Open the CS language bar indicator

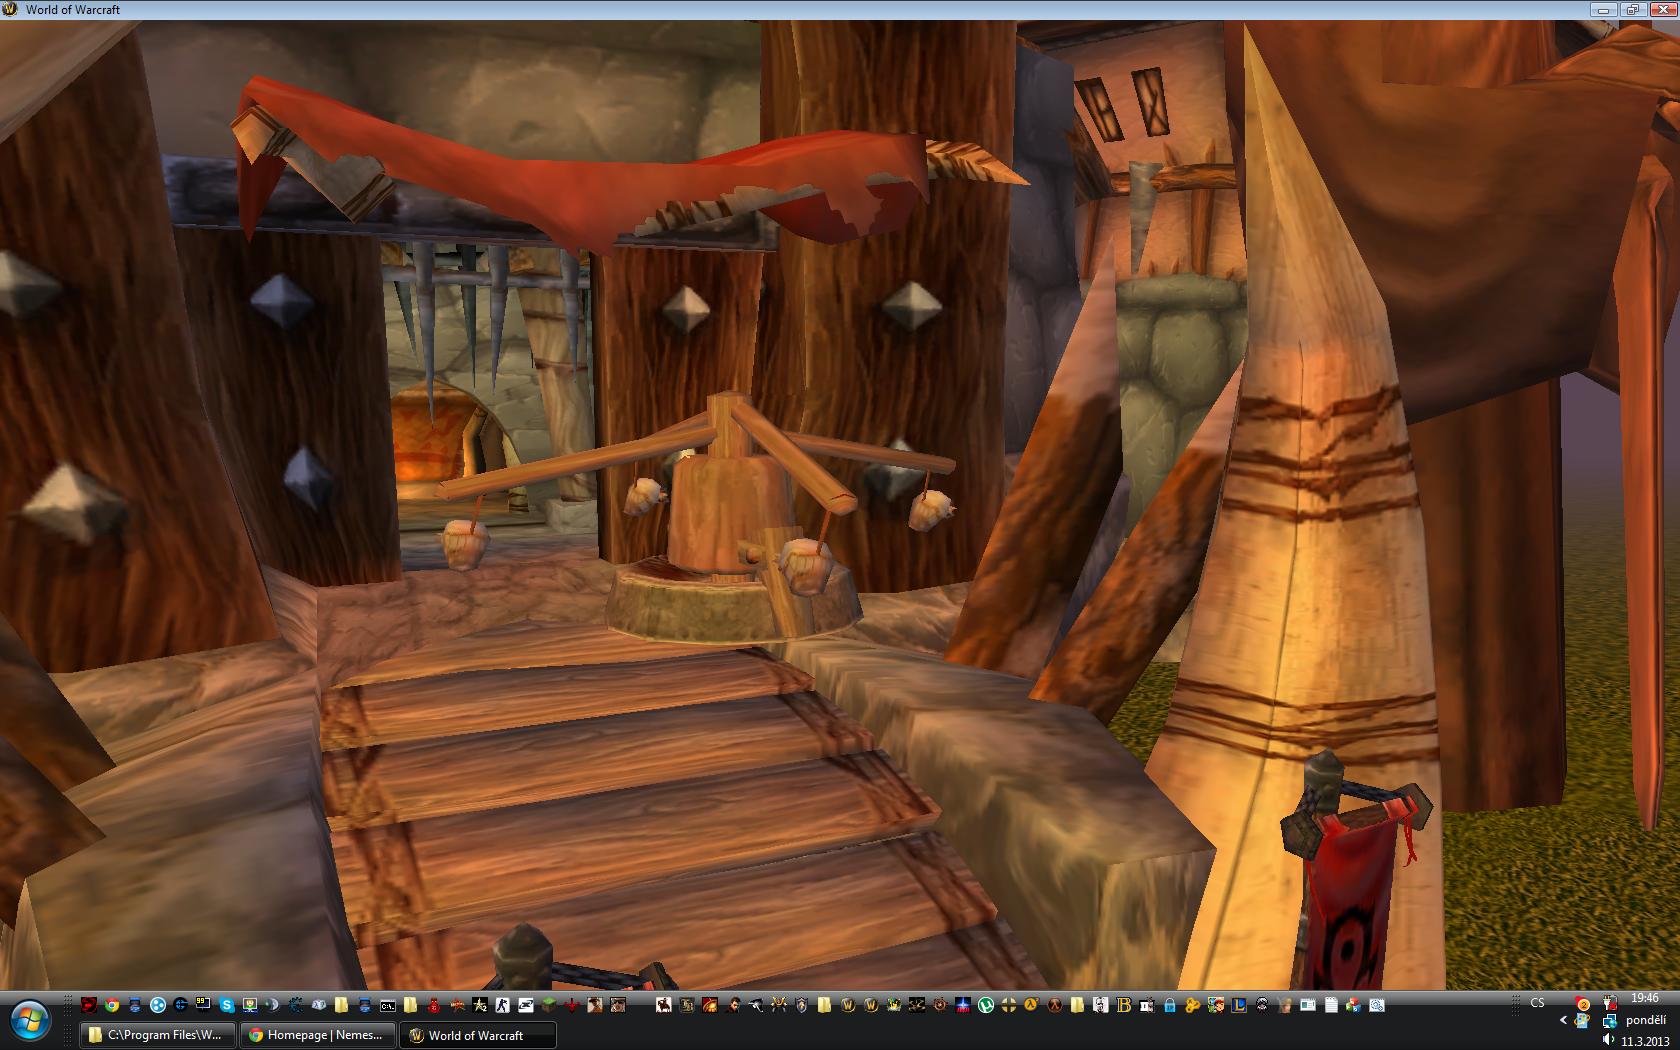pyautogui.click(x=1537, y=1002)
